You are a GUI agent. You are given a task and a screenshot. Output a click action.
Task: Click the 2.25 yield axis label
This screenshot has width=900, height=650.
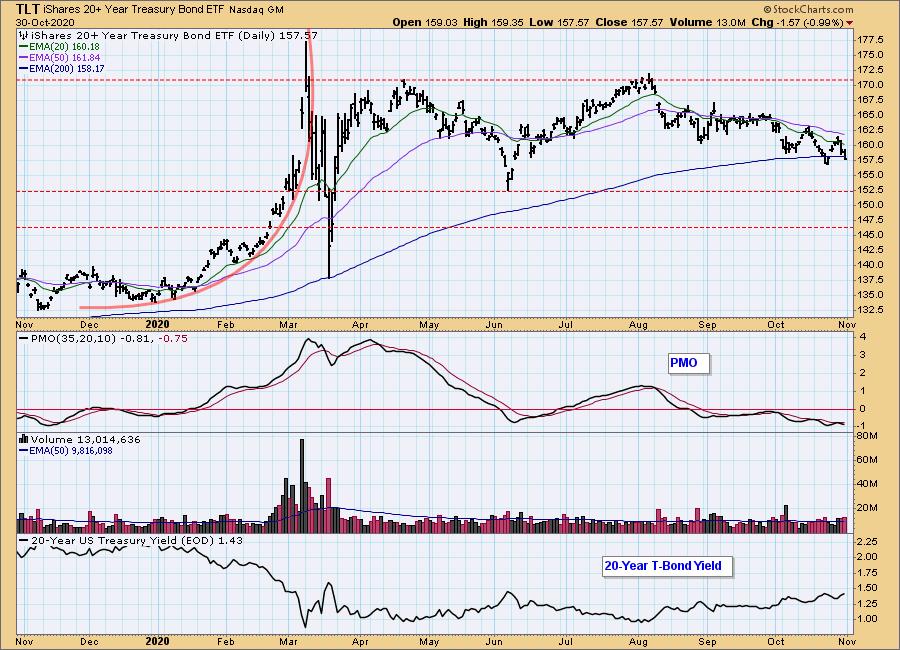tap(867, 541)
